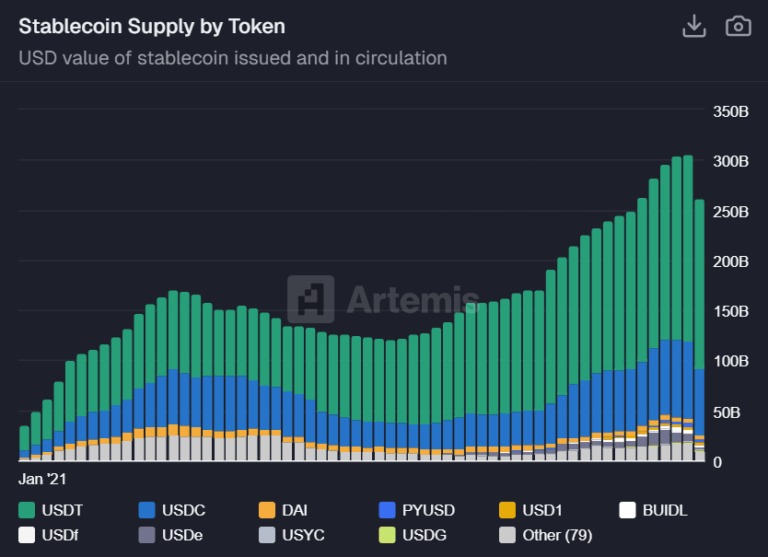Viewport: 768px width, 557px height.
Task: Toggle the USYC legend entry
Action: (291, 535)
